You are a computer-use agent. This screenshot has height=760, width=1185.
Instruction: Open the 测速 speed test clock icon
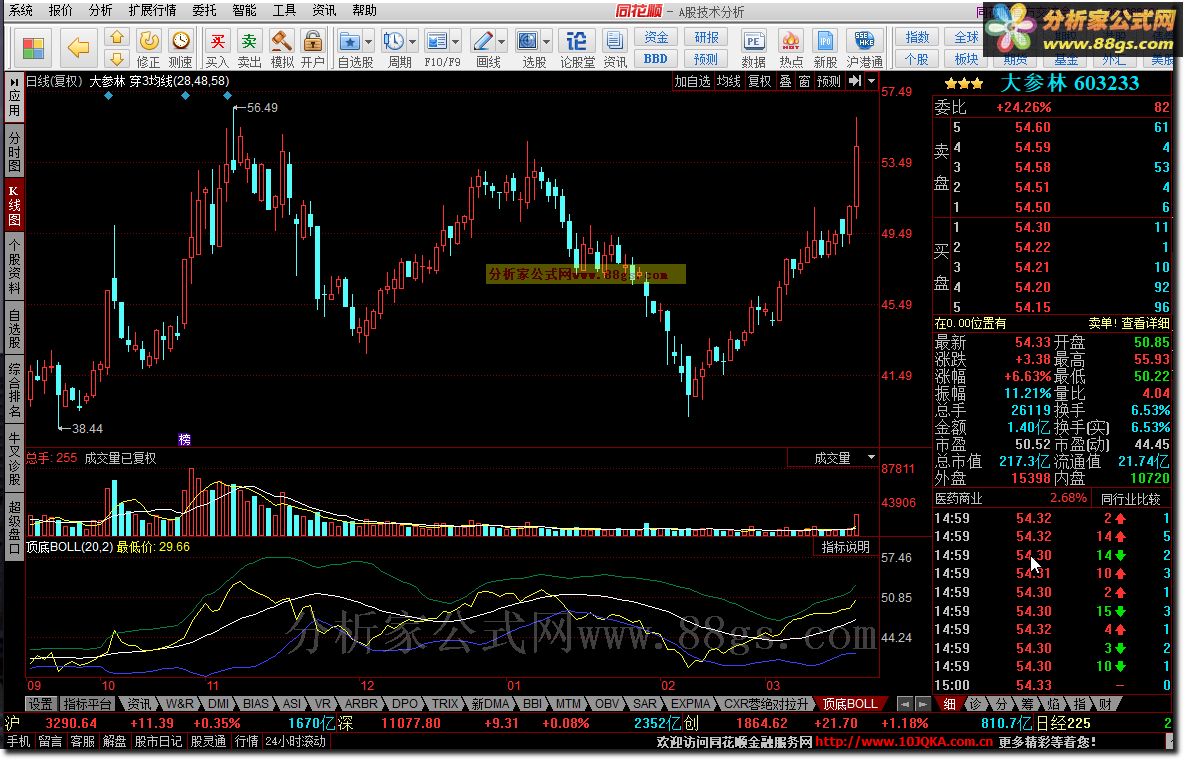(181, 41)
